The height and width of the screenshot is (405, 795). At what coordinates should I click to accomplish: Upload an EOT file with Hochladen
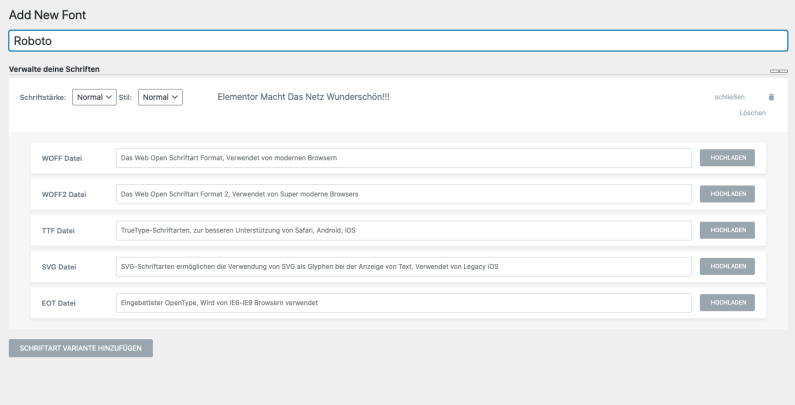click(x=727, y=303)
